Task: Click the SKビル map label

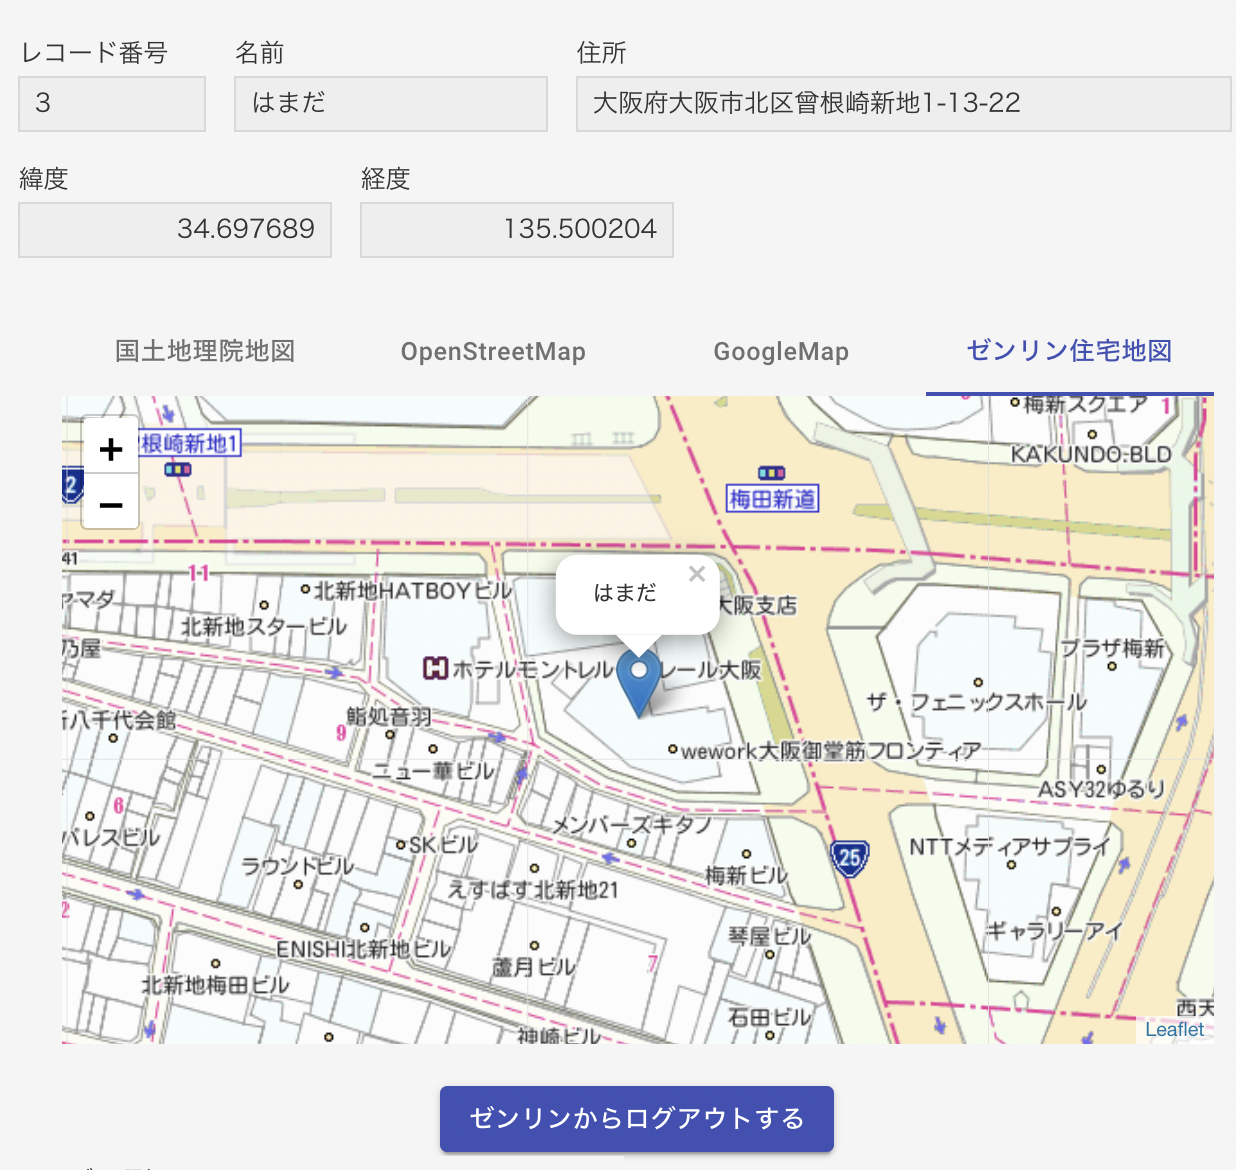Action: click(x=443, y=845)
